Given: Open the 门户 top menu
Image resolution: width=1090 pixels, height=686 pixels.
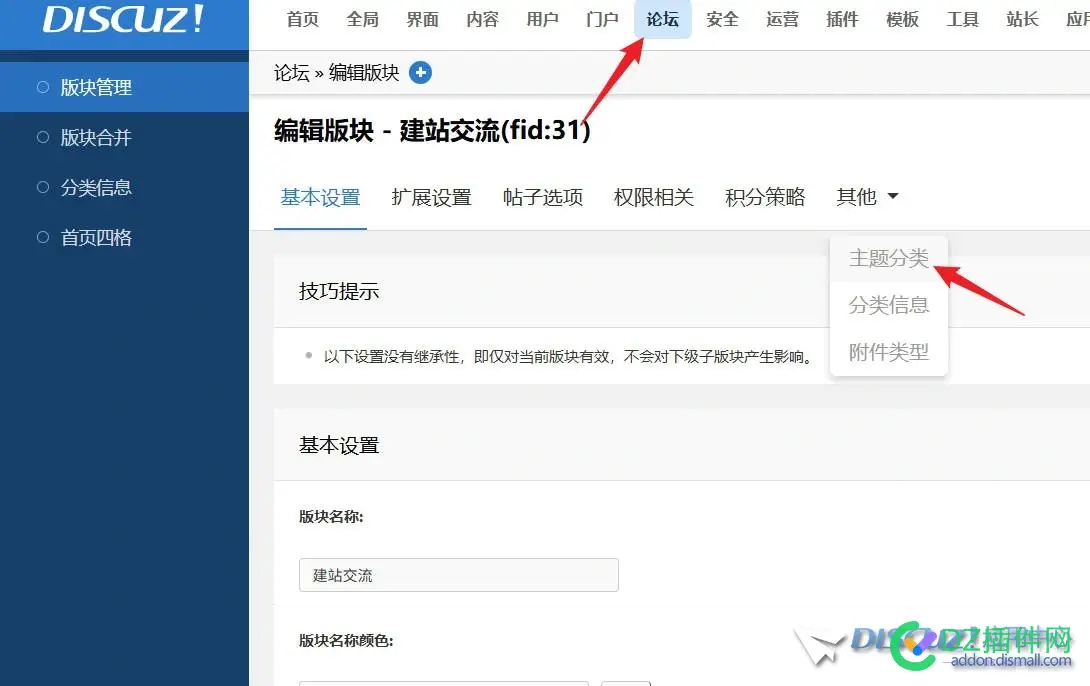Looking at the screenshot, I should pos(602,19).
